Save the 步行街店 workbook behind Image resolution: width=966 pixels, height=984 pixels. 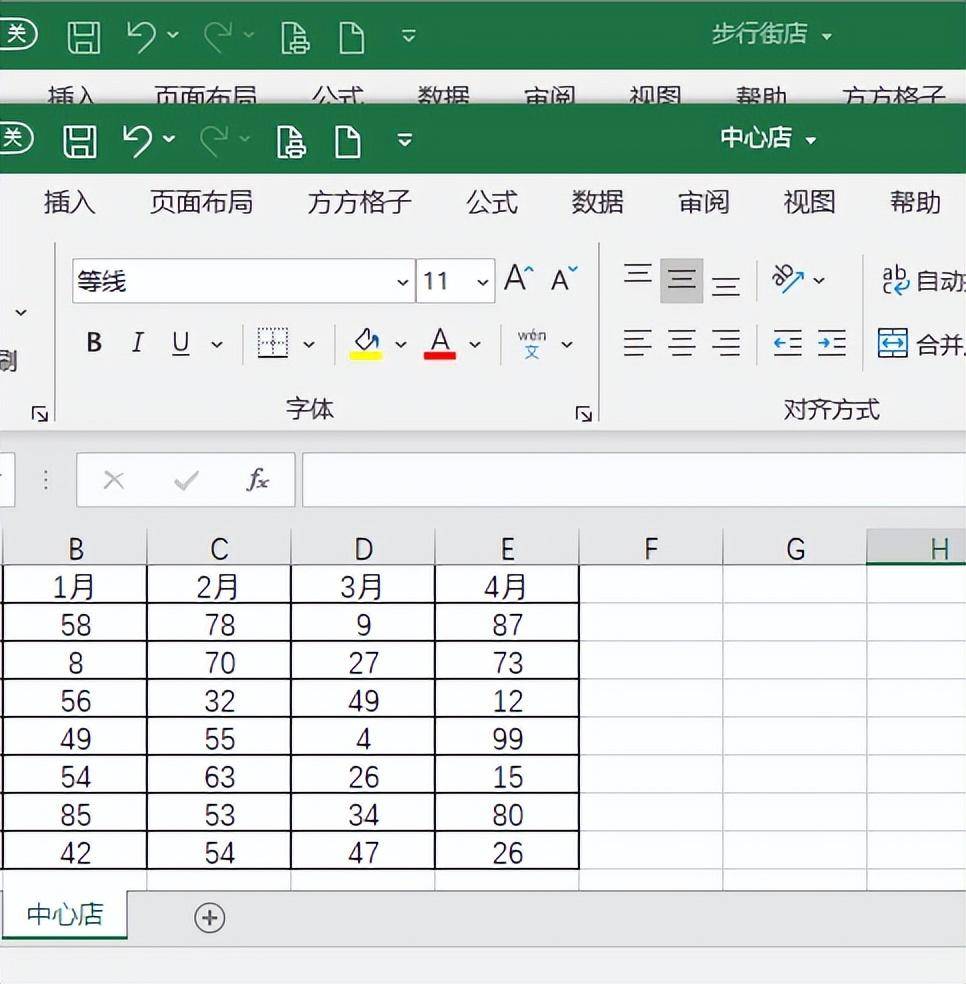tap(84, 37)
